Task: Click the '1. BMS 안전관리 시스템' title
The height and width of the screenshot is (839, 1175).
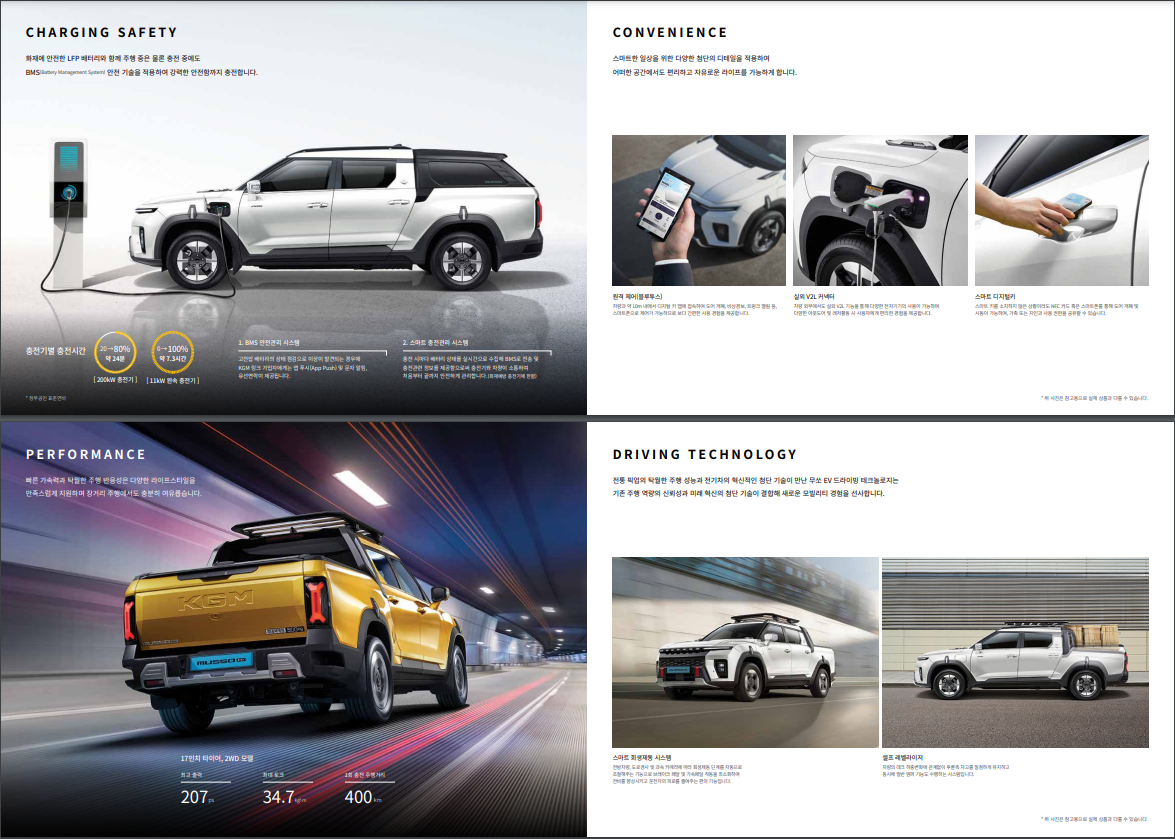Action: (x=269, y=342)
